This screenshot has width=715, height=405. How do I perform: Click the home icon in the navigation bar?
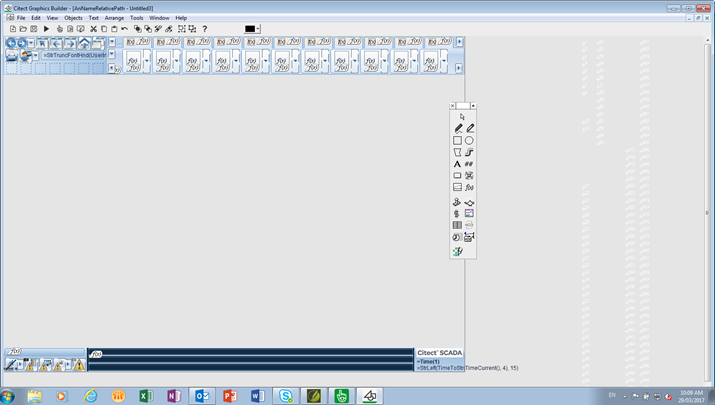[84, 43]
